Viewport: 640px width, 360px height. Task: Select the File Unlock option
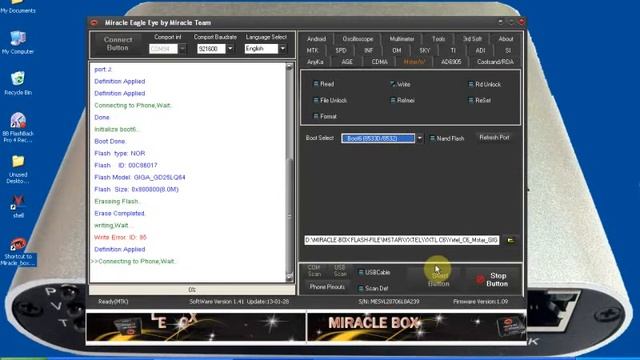330,100
